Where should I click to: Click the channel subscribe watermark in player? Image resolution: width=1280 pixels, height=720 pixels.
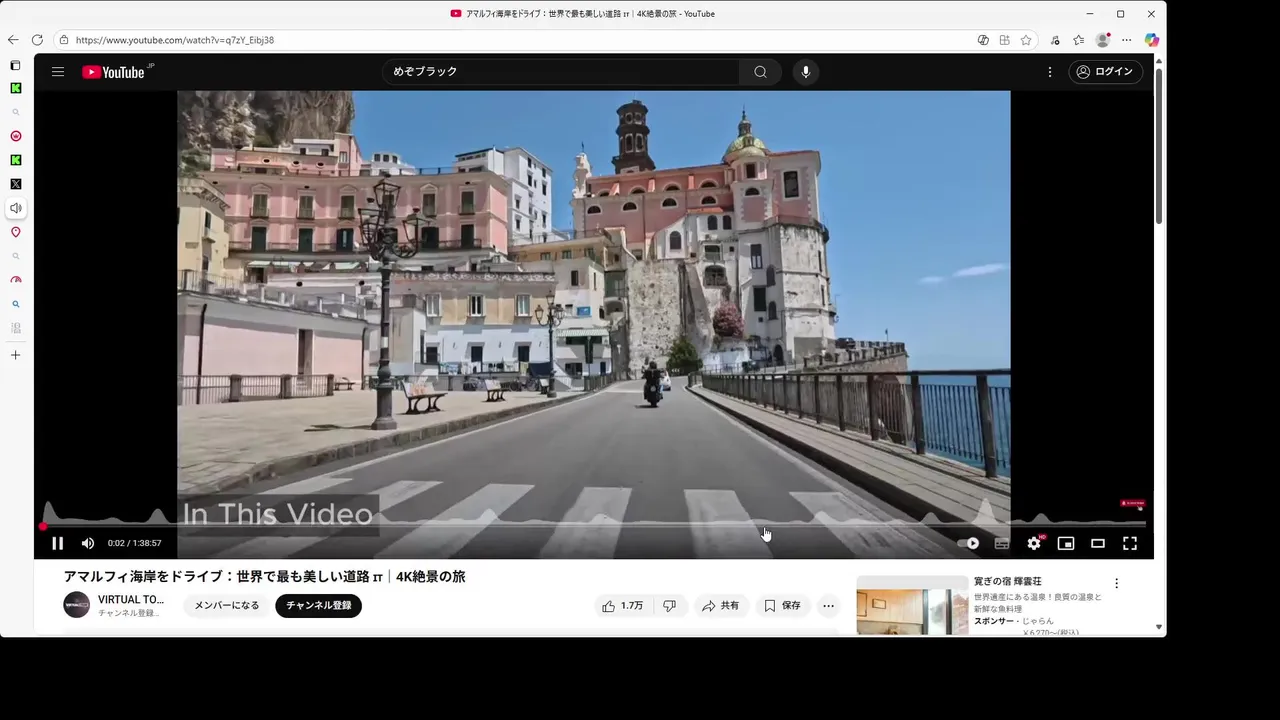click(1132, 503)
